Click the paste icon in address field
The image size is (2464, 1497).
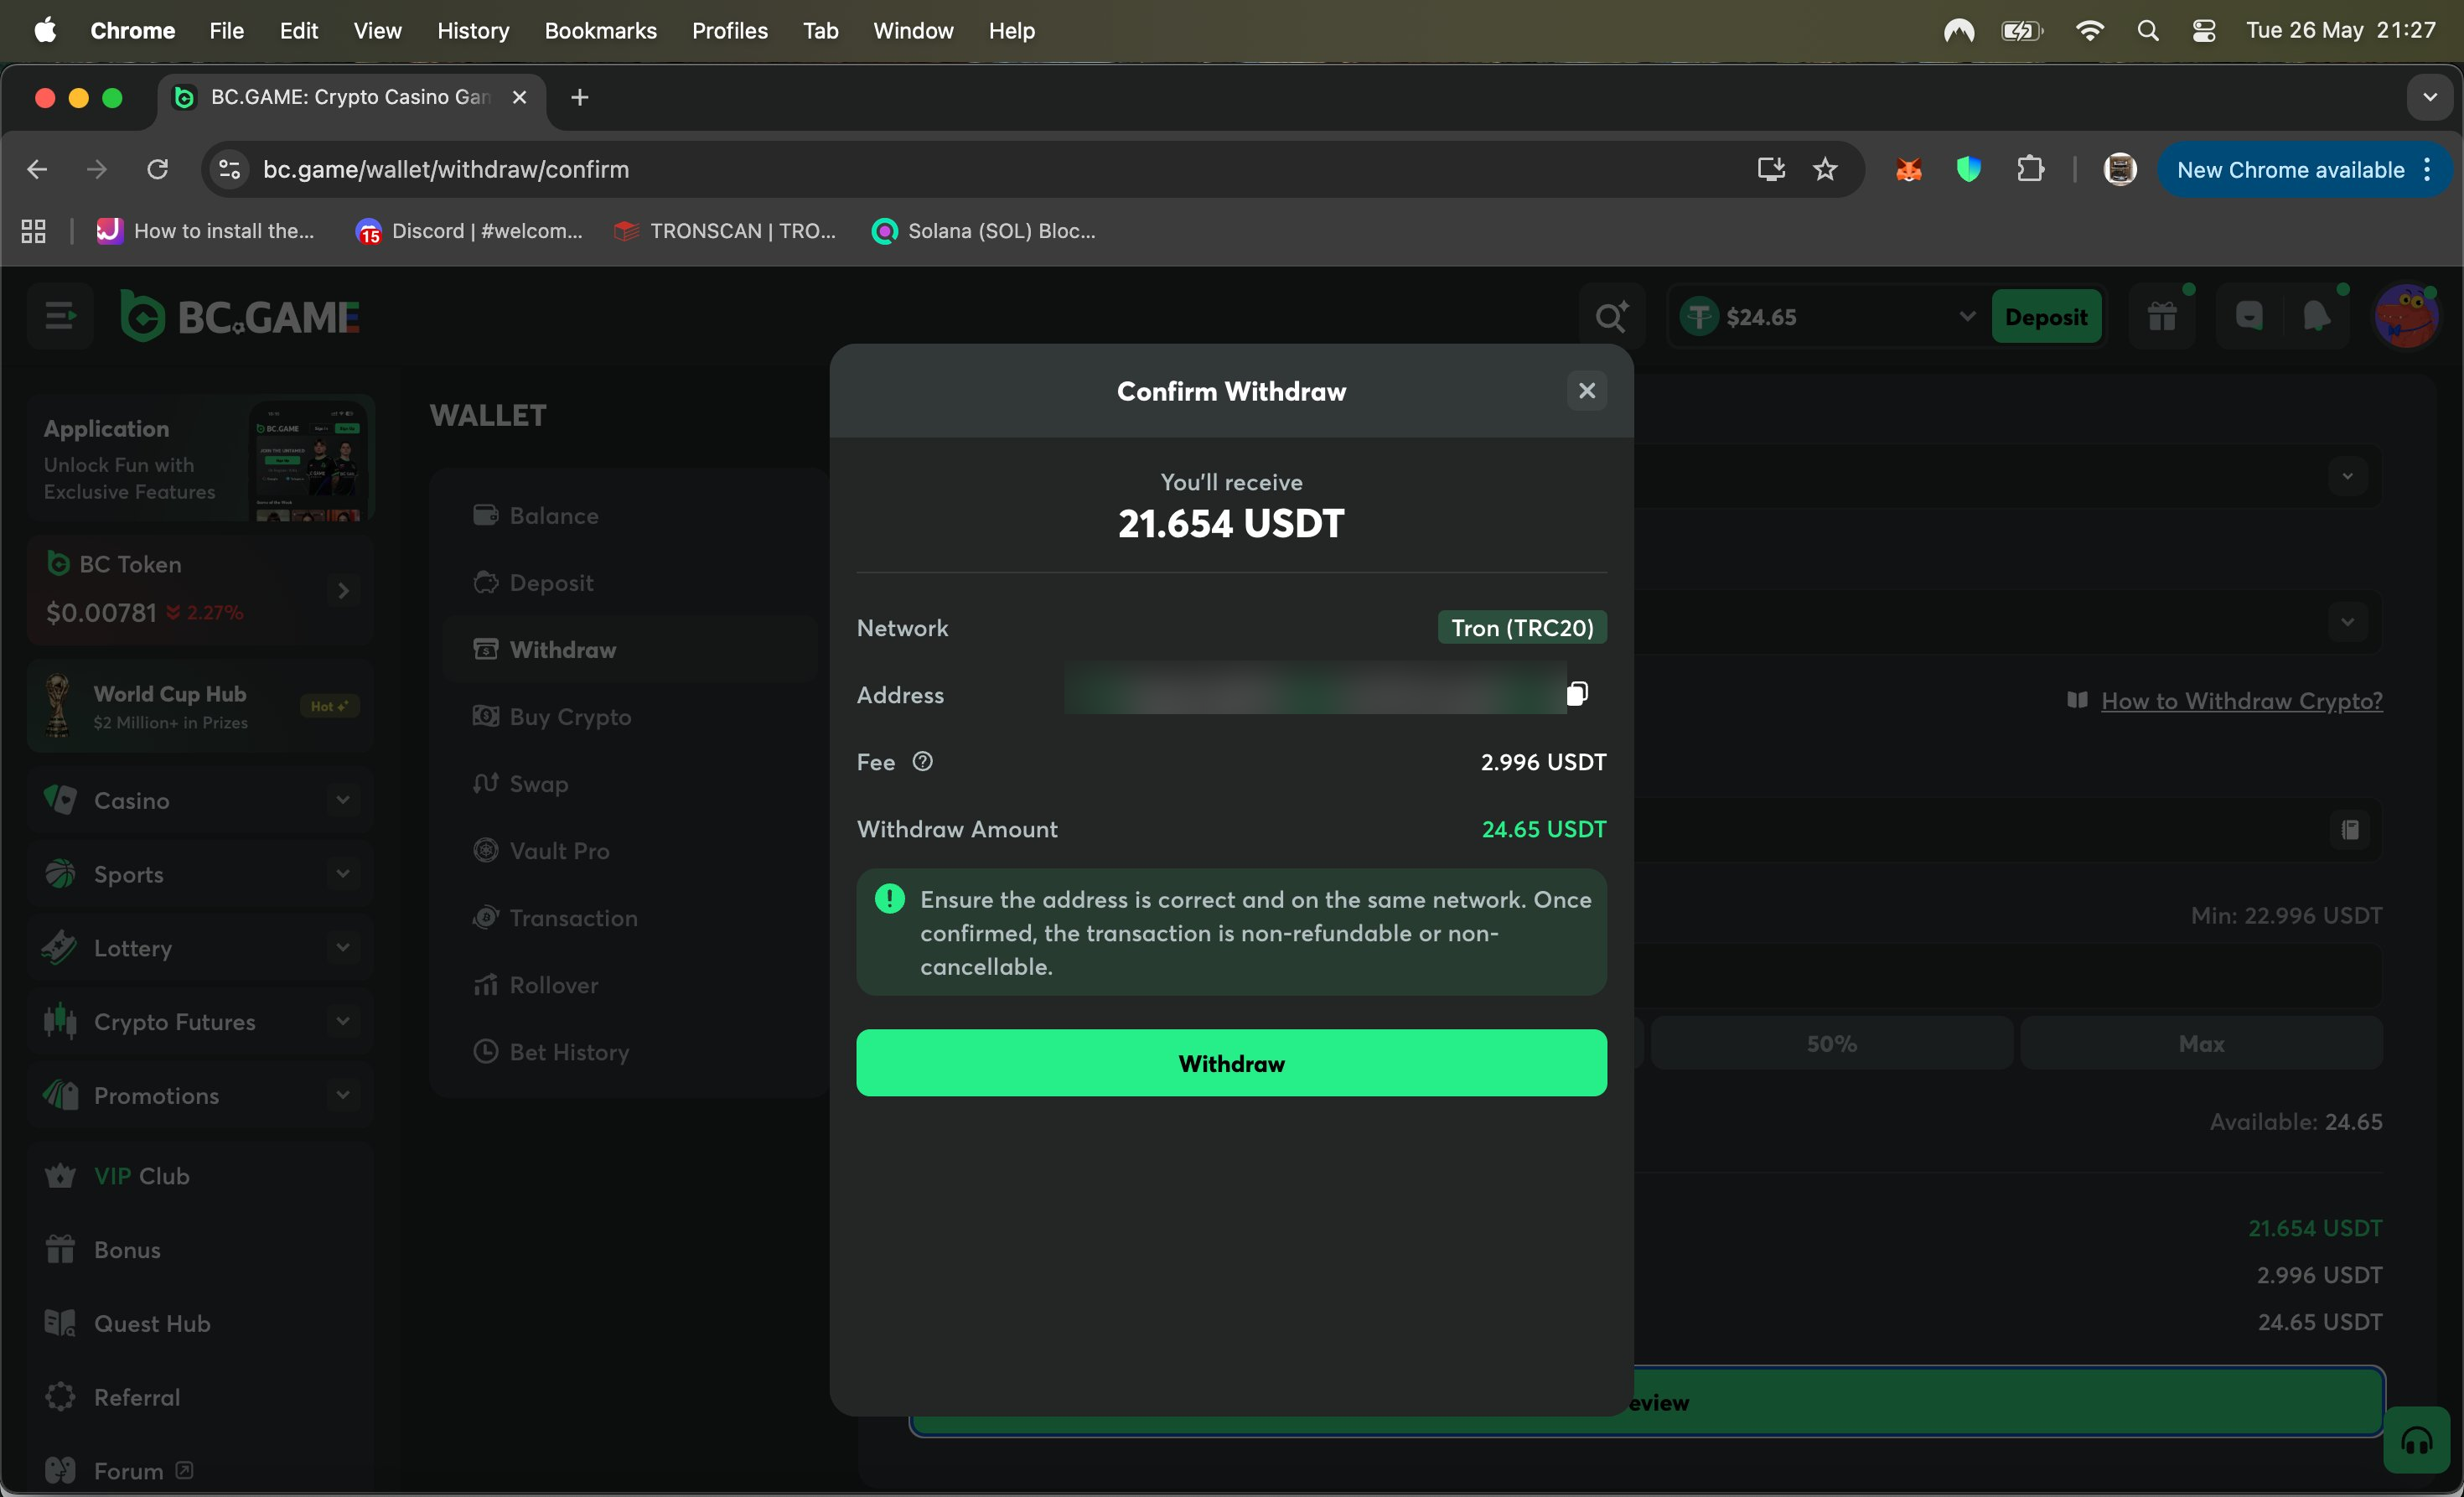coord(2349,830)
